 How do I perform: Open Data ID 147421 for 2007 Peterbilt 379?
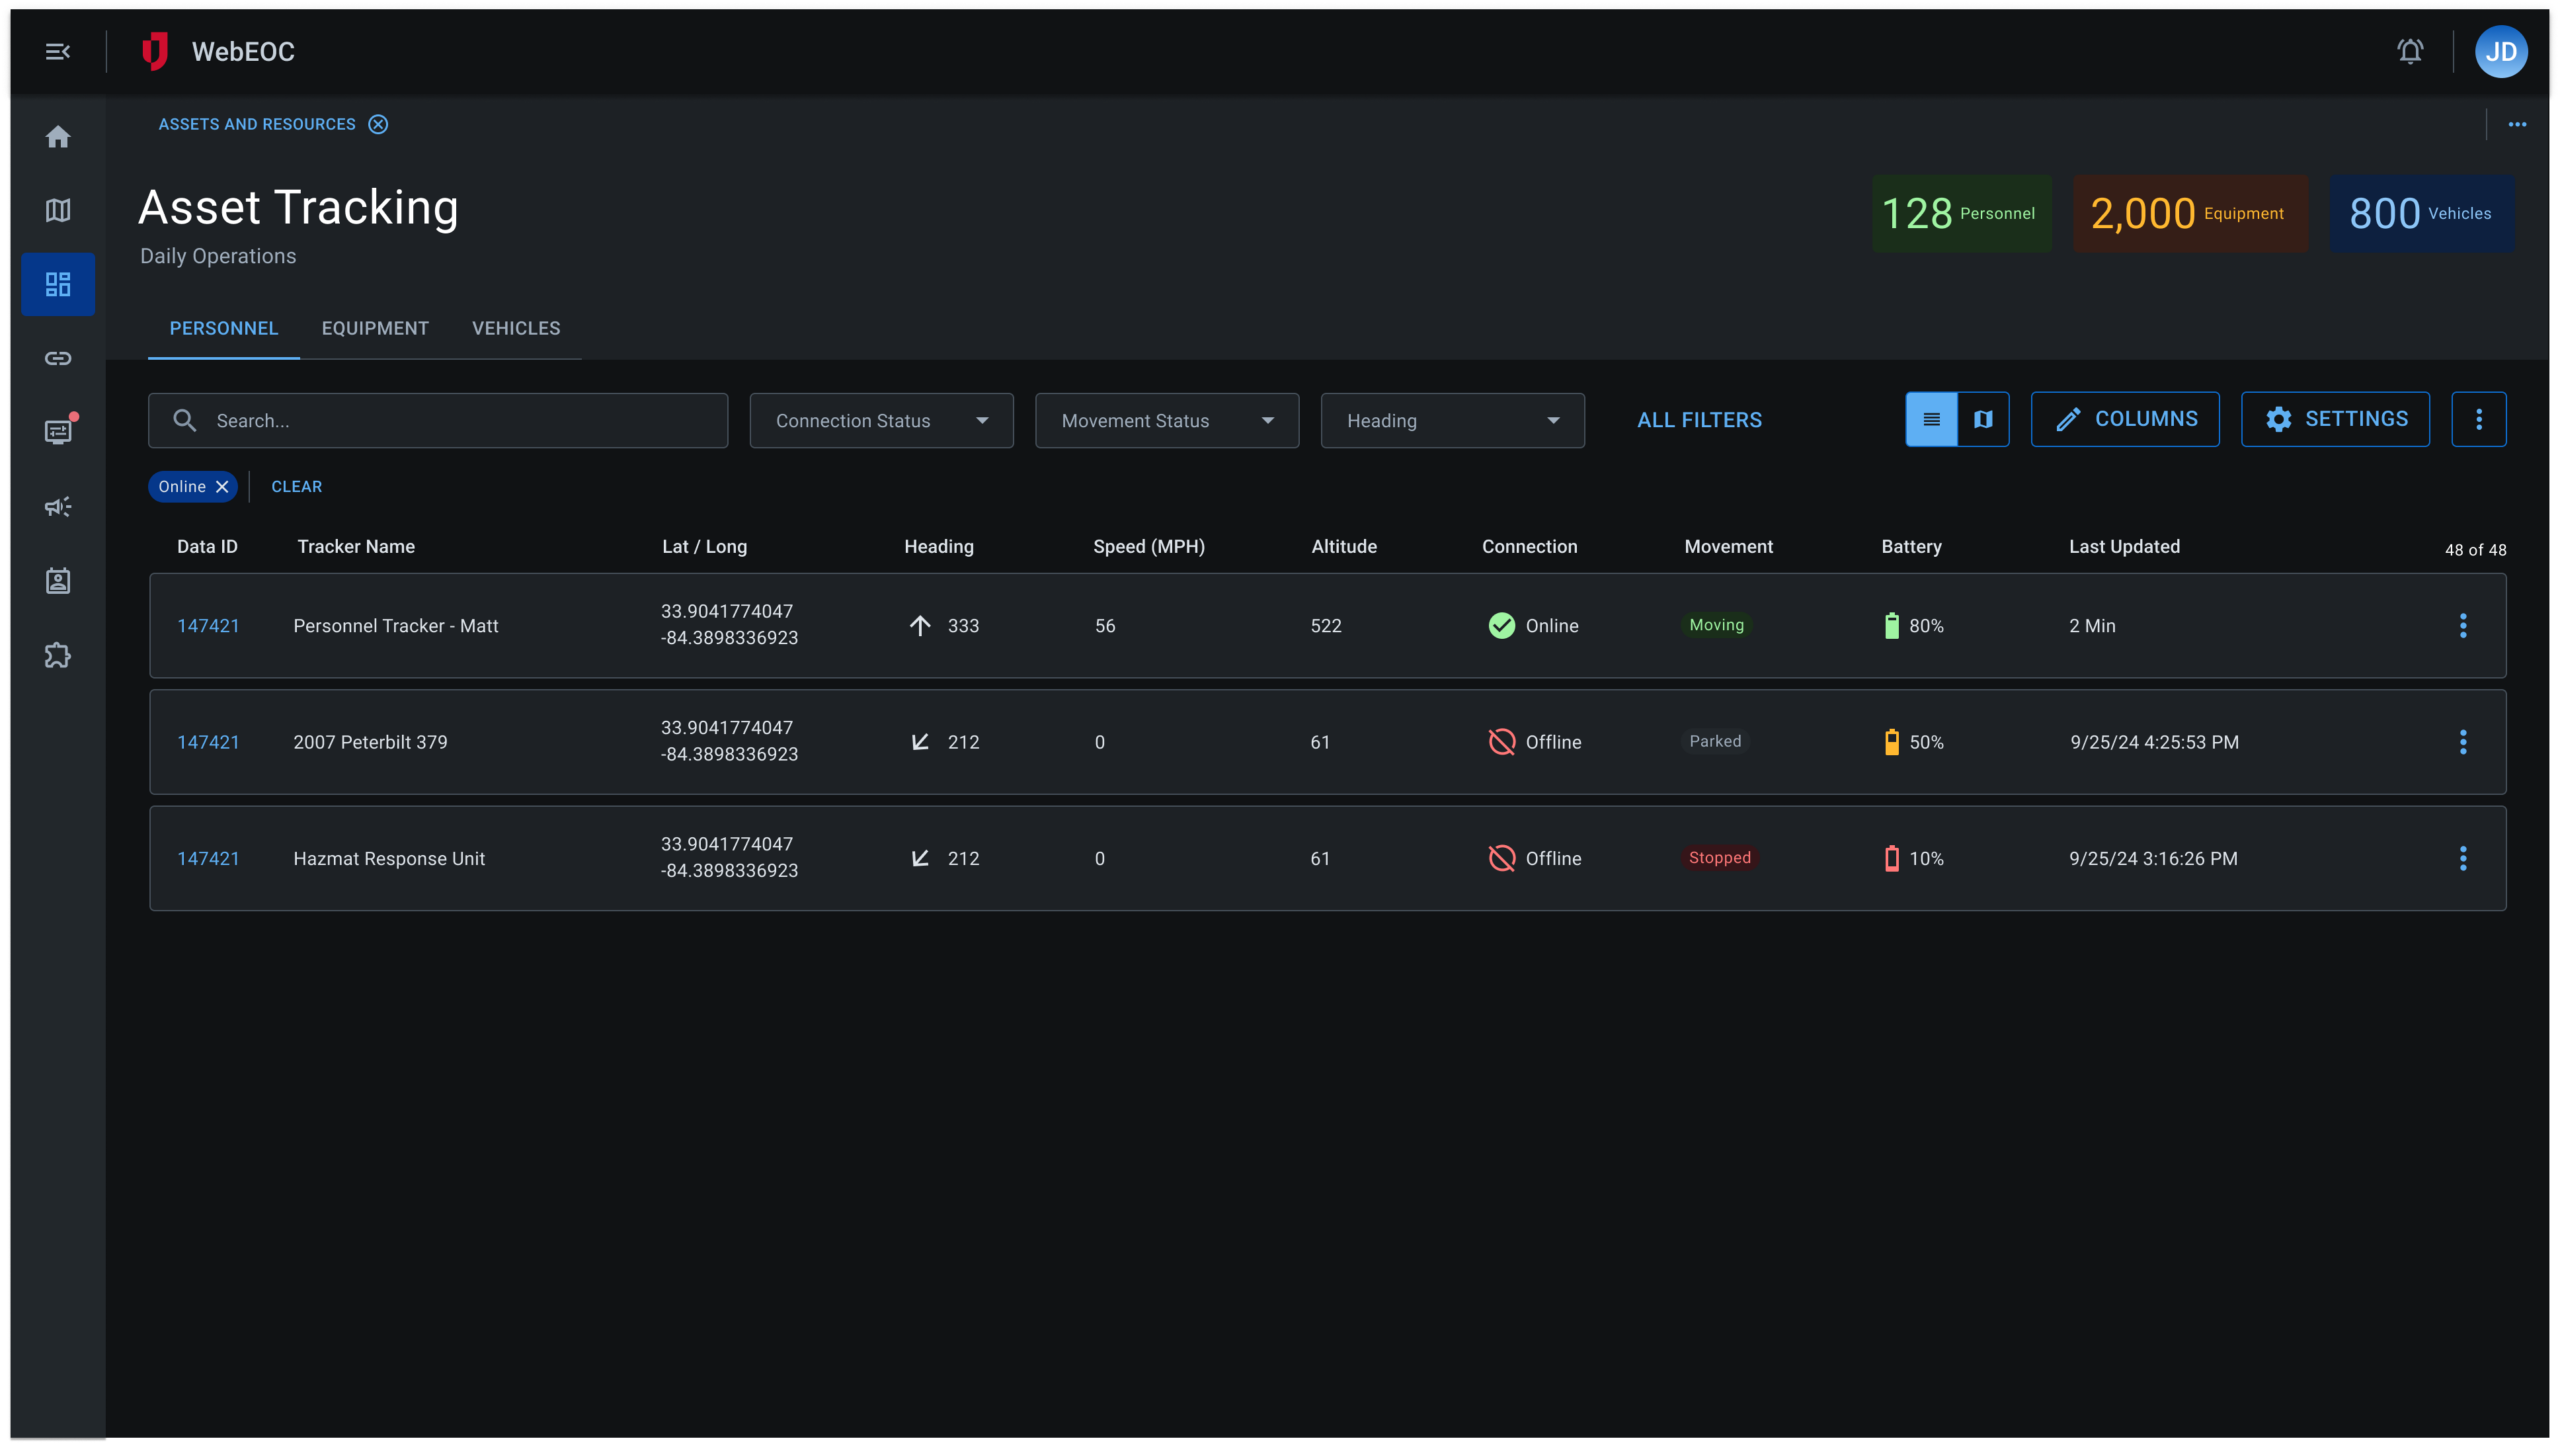point(208,742)
